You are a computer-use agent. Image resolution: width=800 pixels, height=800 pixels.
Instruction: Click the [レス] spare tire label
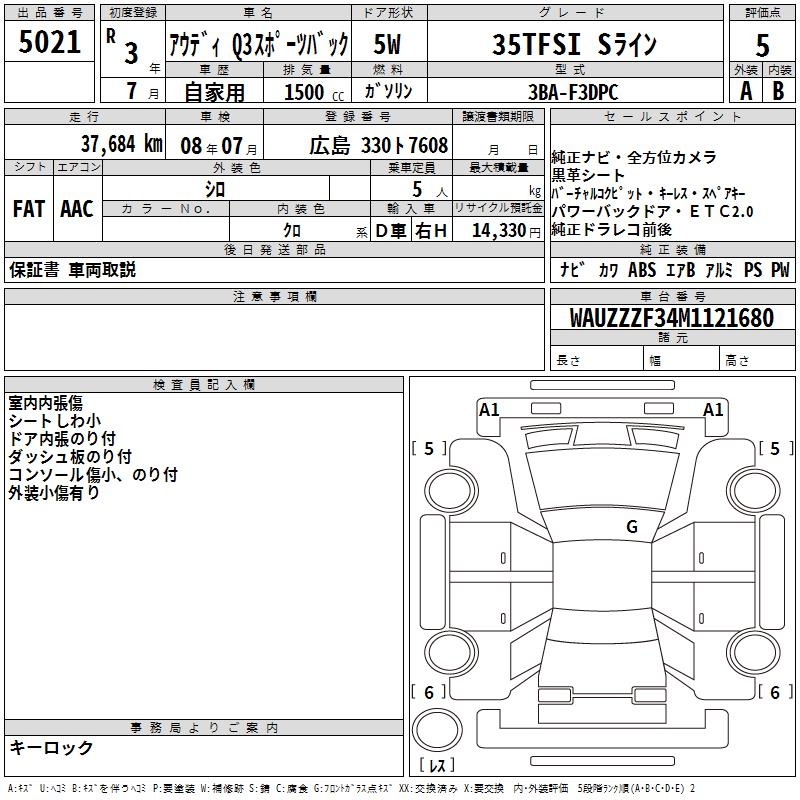click(x=437, y=765)
